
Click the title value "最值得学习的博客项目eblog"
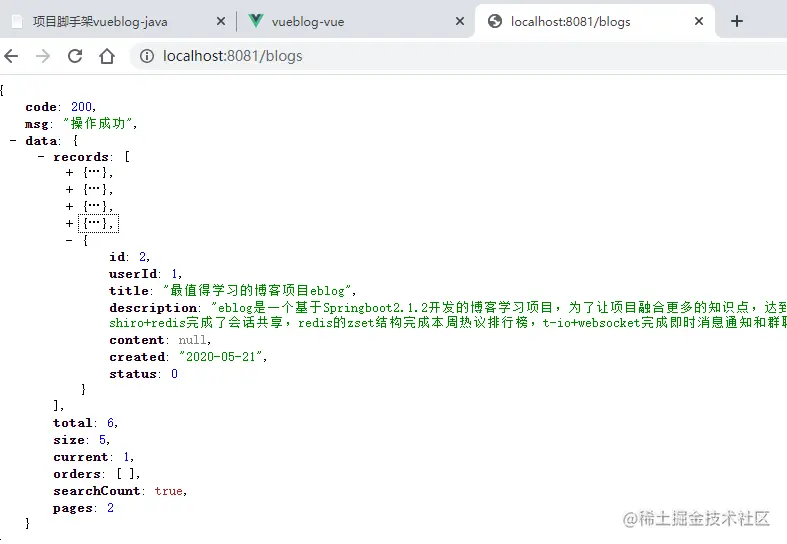[257, 291]
